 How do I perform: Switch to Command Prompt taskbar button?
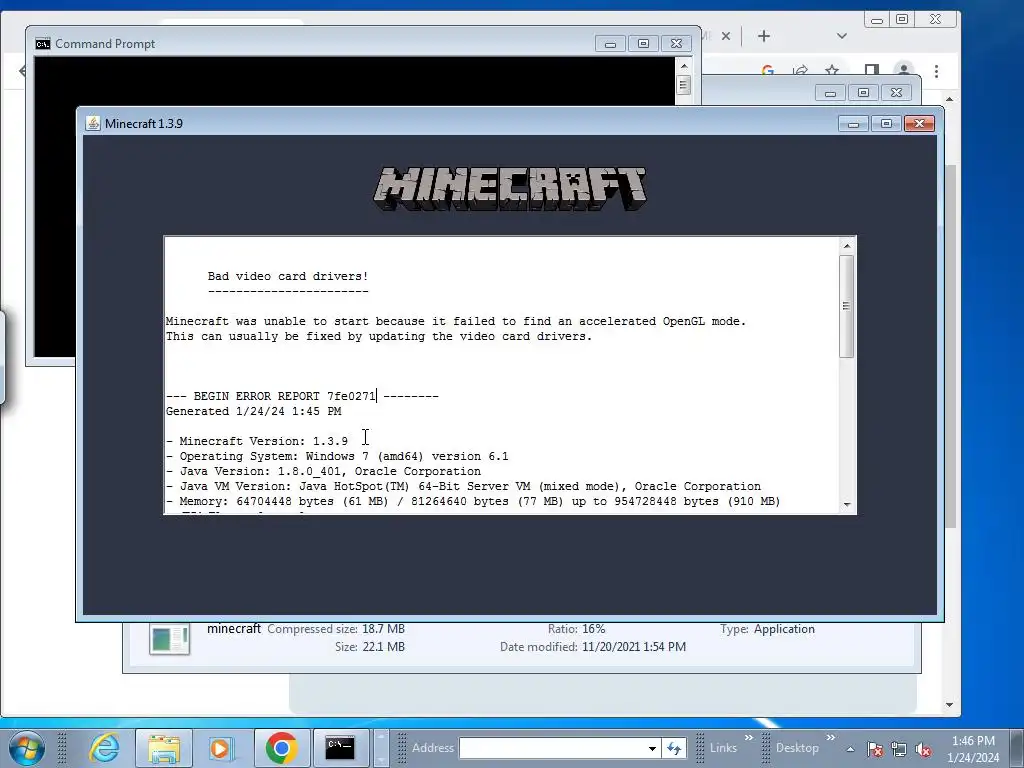tap(340, 748)
